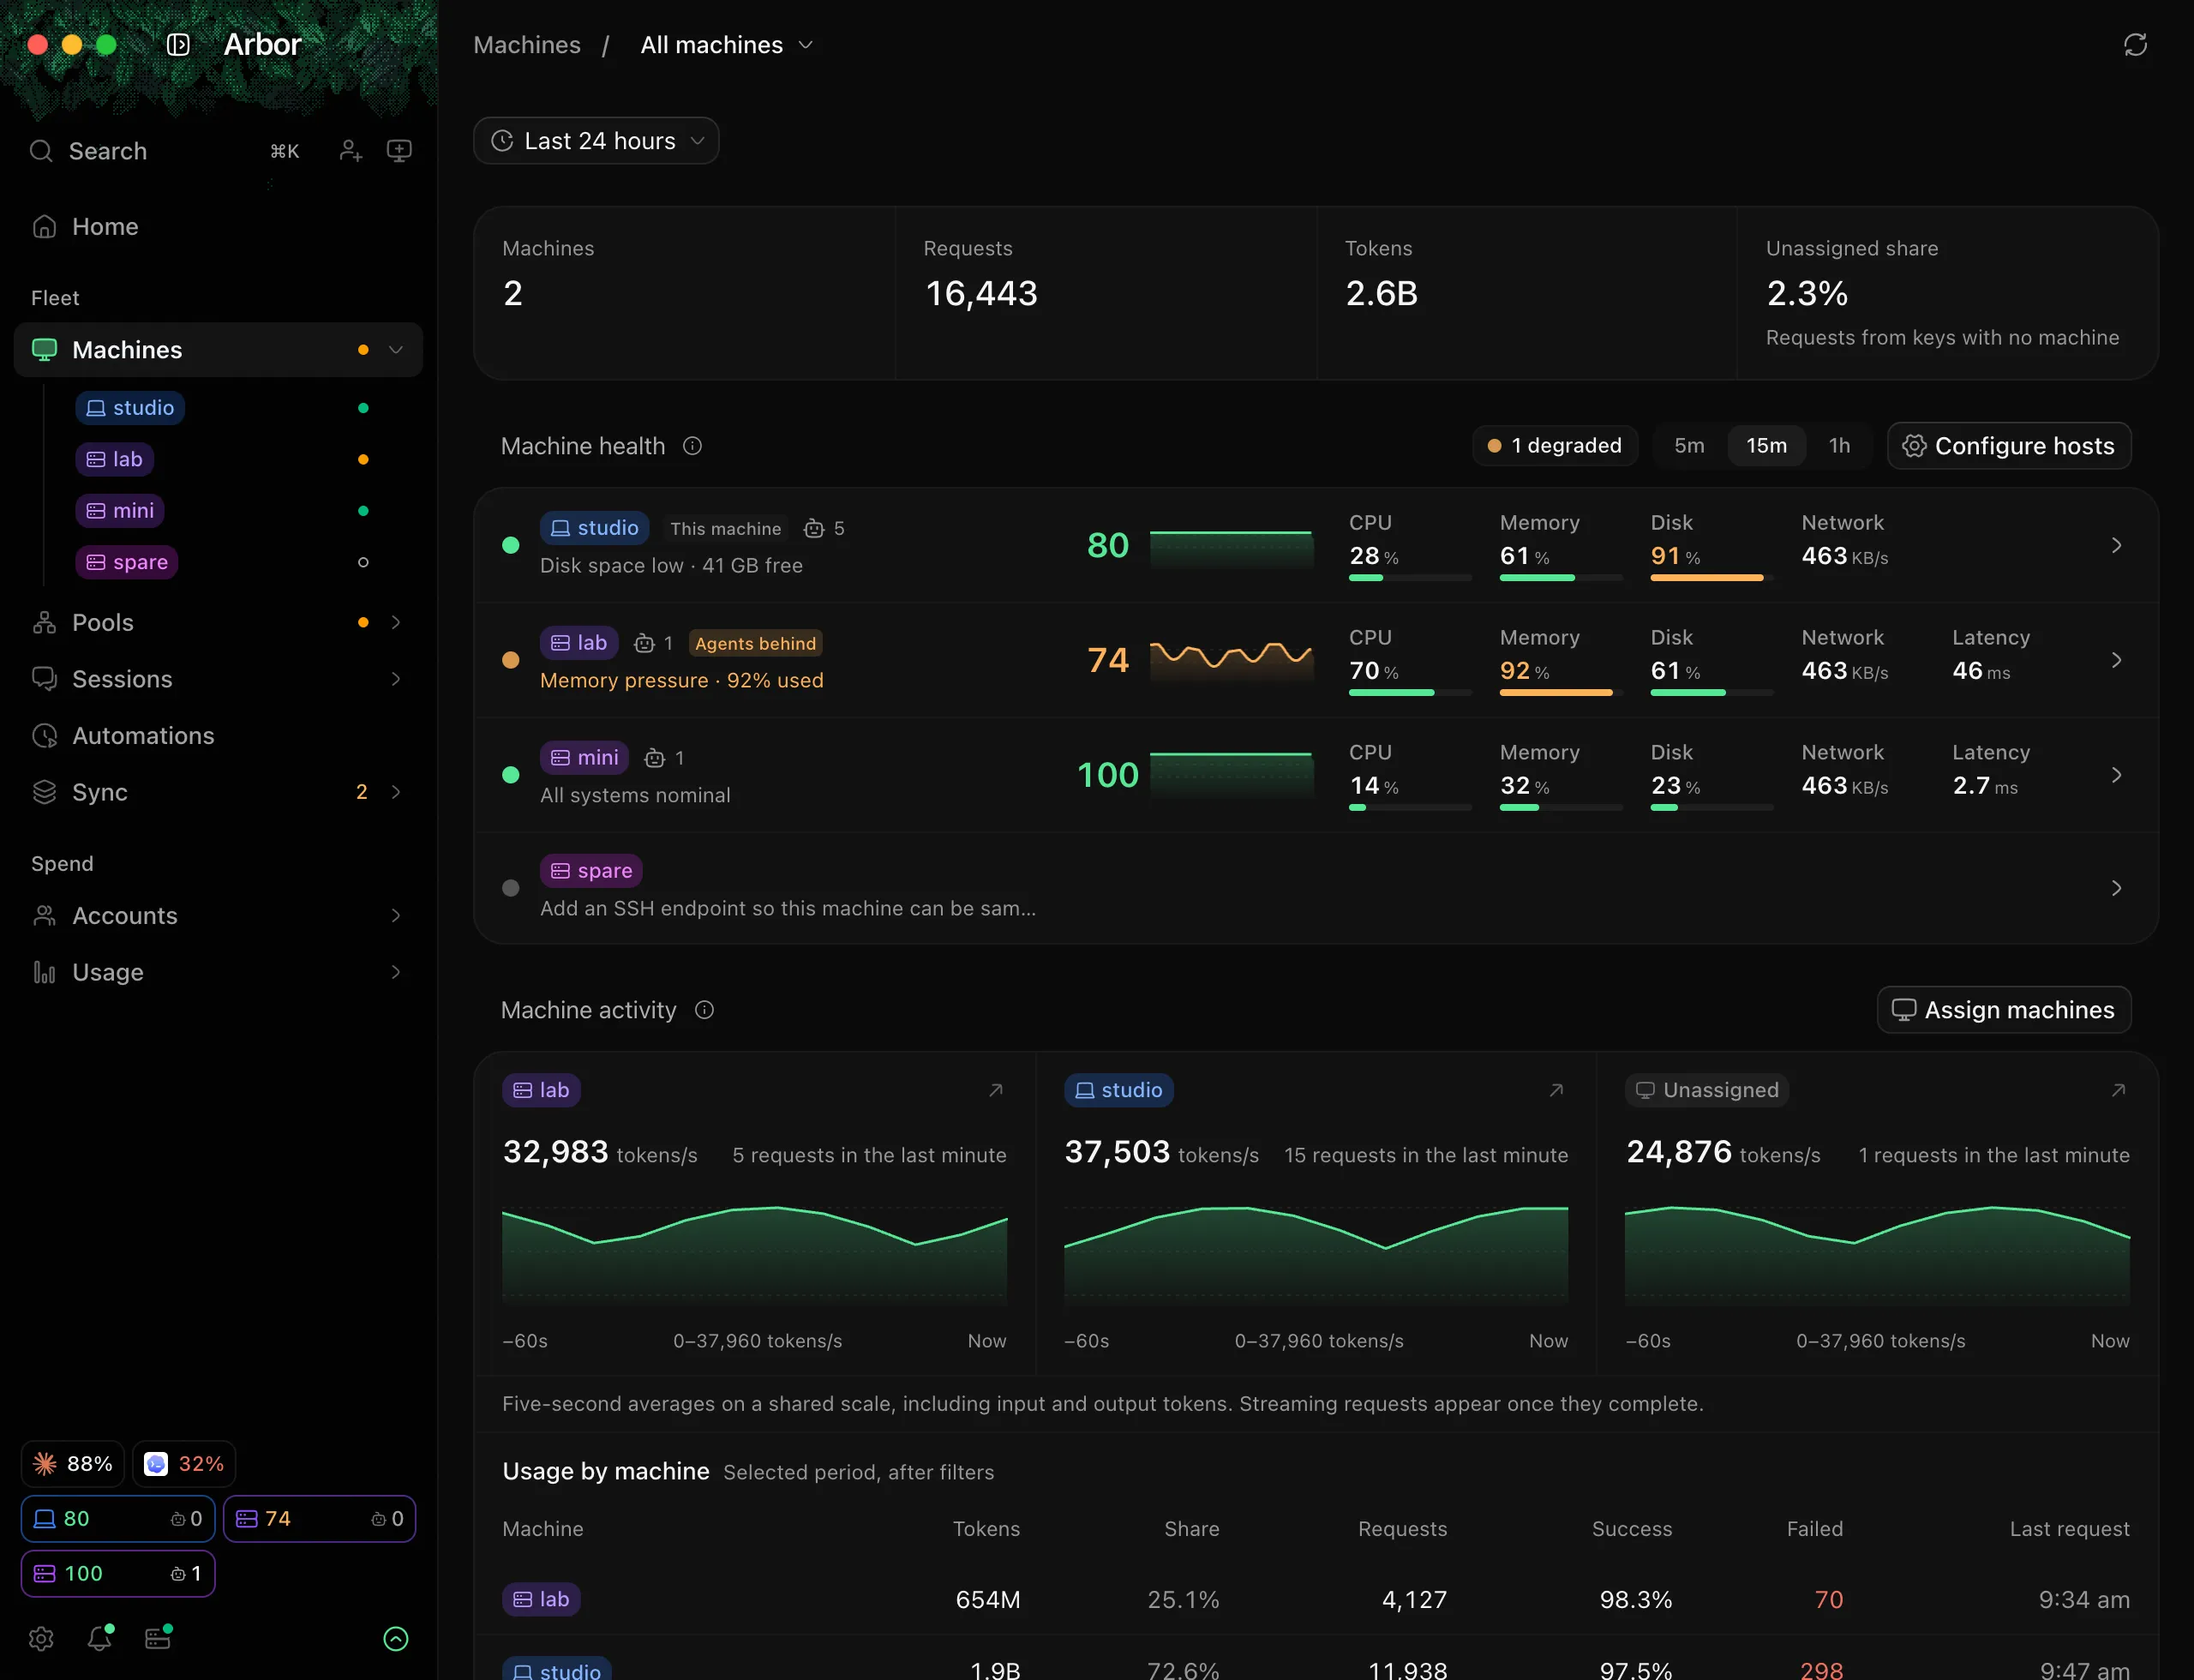Viewport: 2194px width, 1680px height.
Task: Click the Search field
Action: coord(165,151)
